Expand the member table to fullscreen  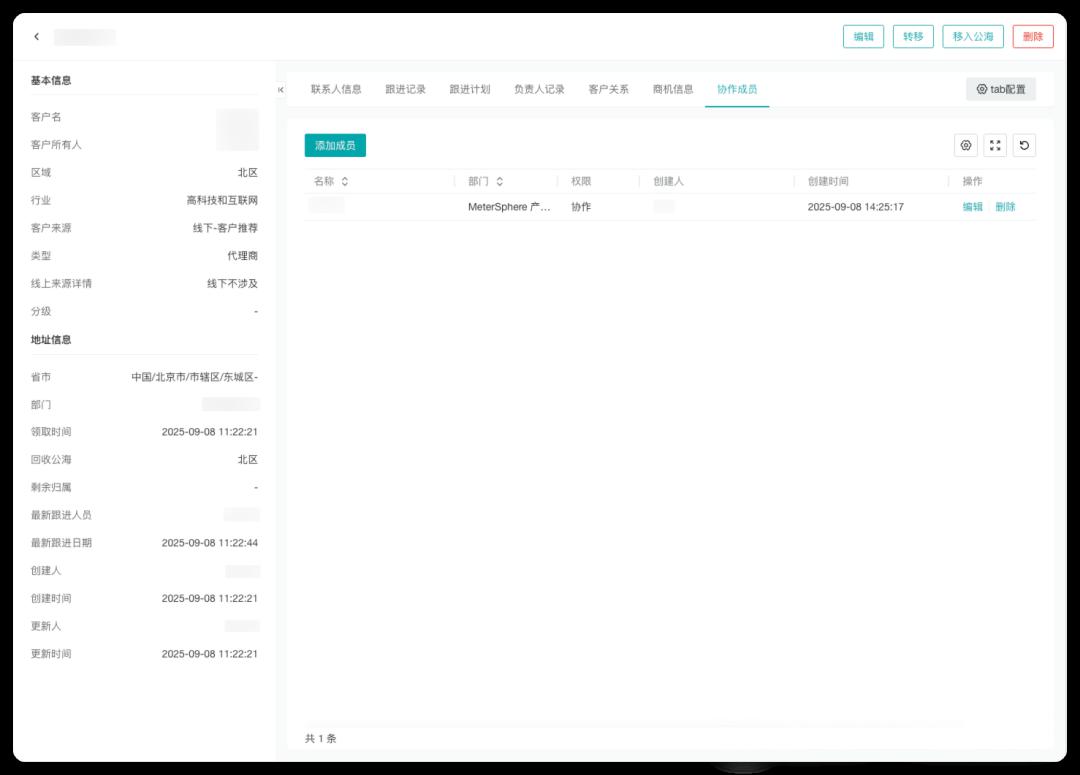click(995, 145)
